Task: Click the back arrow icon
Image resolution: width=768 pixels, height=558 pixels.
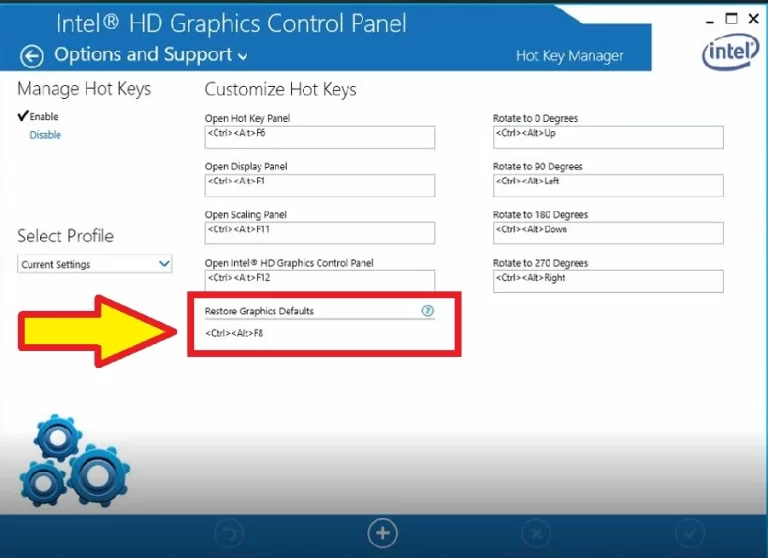Action: tap(32, 56)
